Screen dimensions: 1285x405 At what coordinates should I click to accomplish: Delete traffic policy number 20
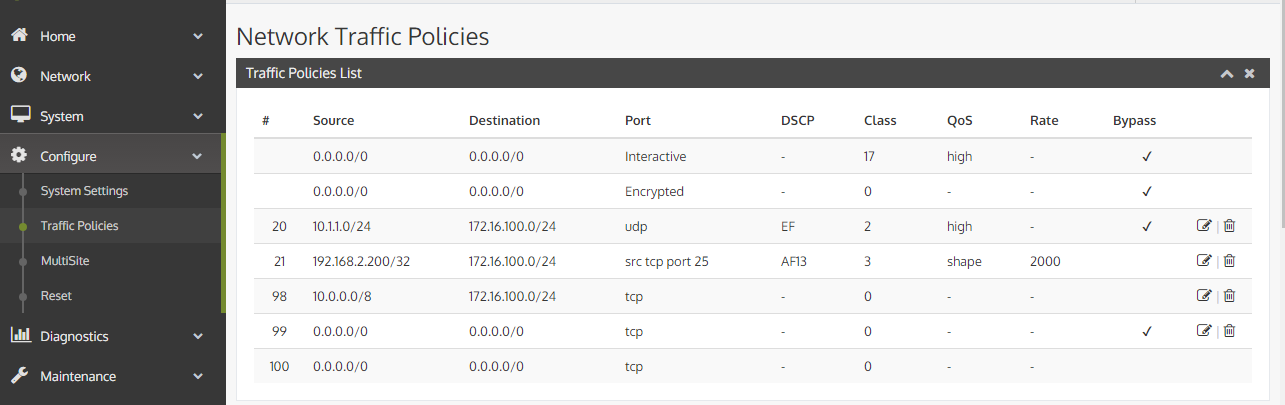1229,226
